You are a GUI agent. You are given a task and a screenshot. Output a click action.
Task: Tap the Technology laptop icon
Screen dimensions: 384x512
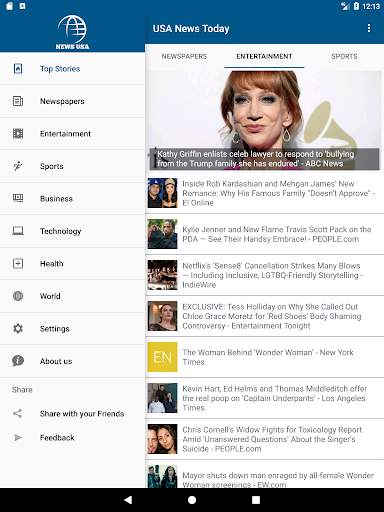(18, 231)
